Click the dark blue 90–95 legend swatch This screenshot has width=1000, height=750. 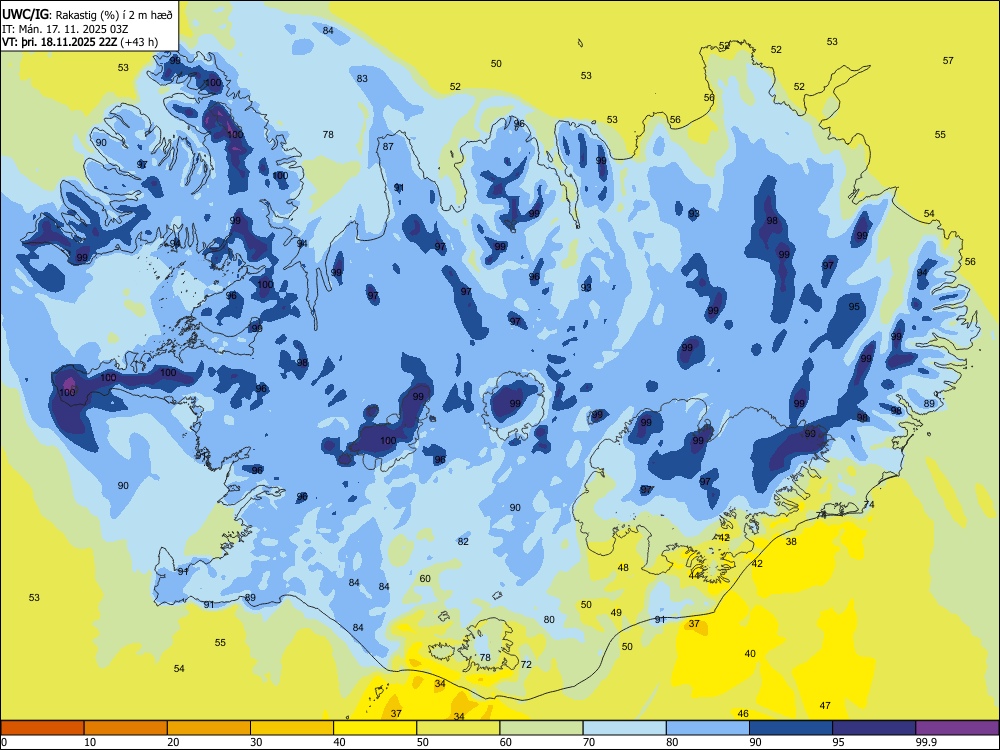pyautogui.click(x=791, y=728)
